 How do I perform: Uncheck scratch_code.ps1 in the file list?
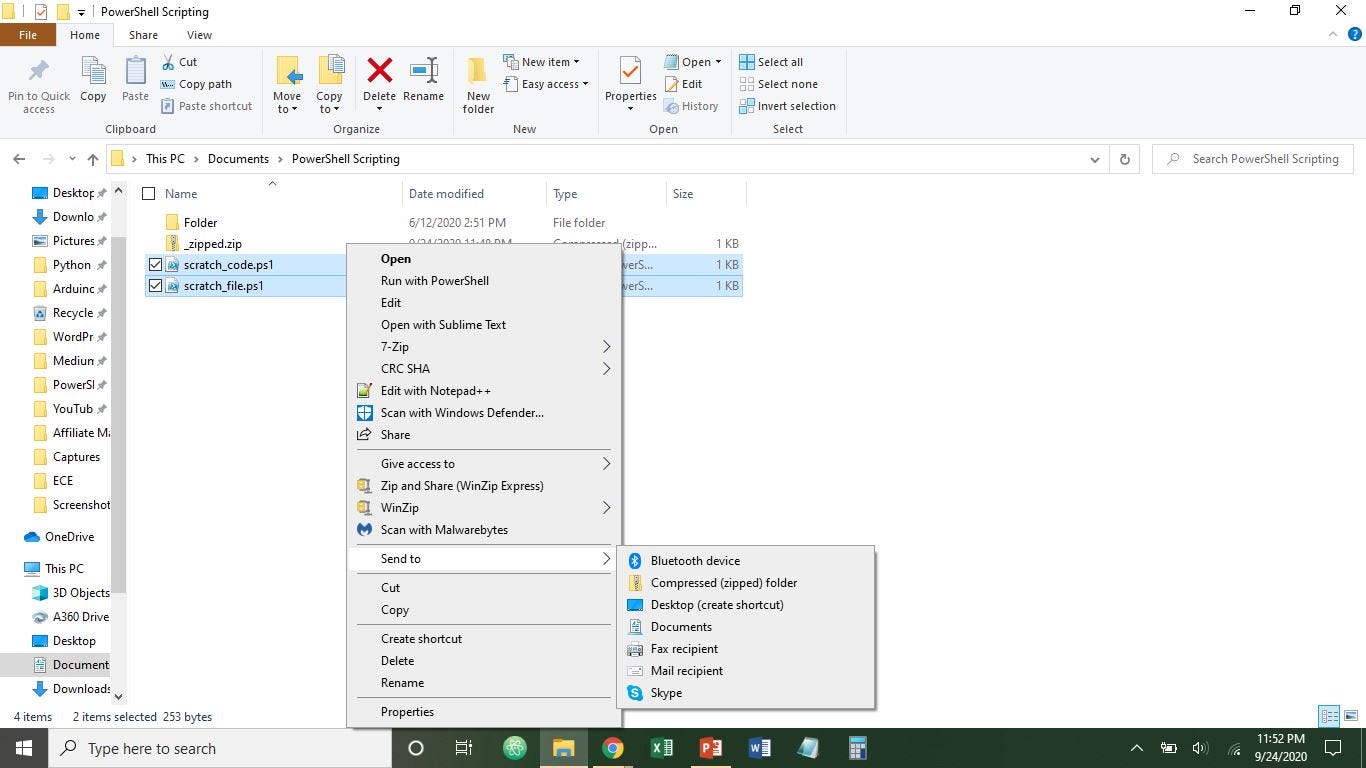point(156,264)
